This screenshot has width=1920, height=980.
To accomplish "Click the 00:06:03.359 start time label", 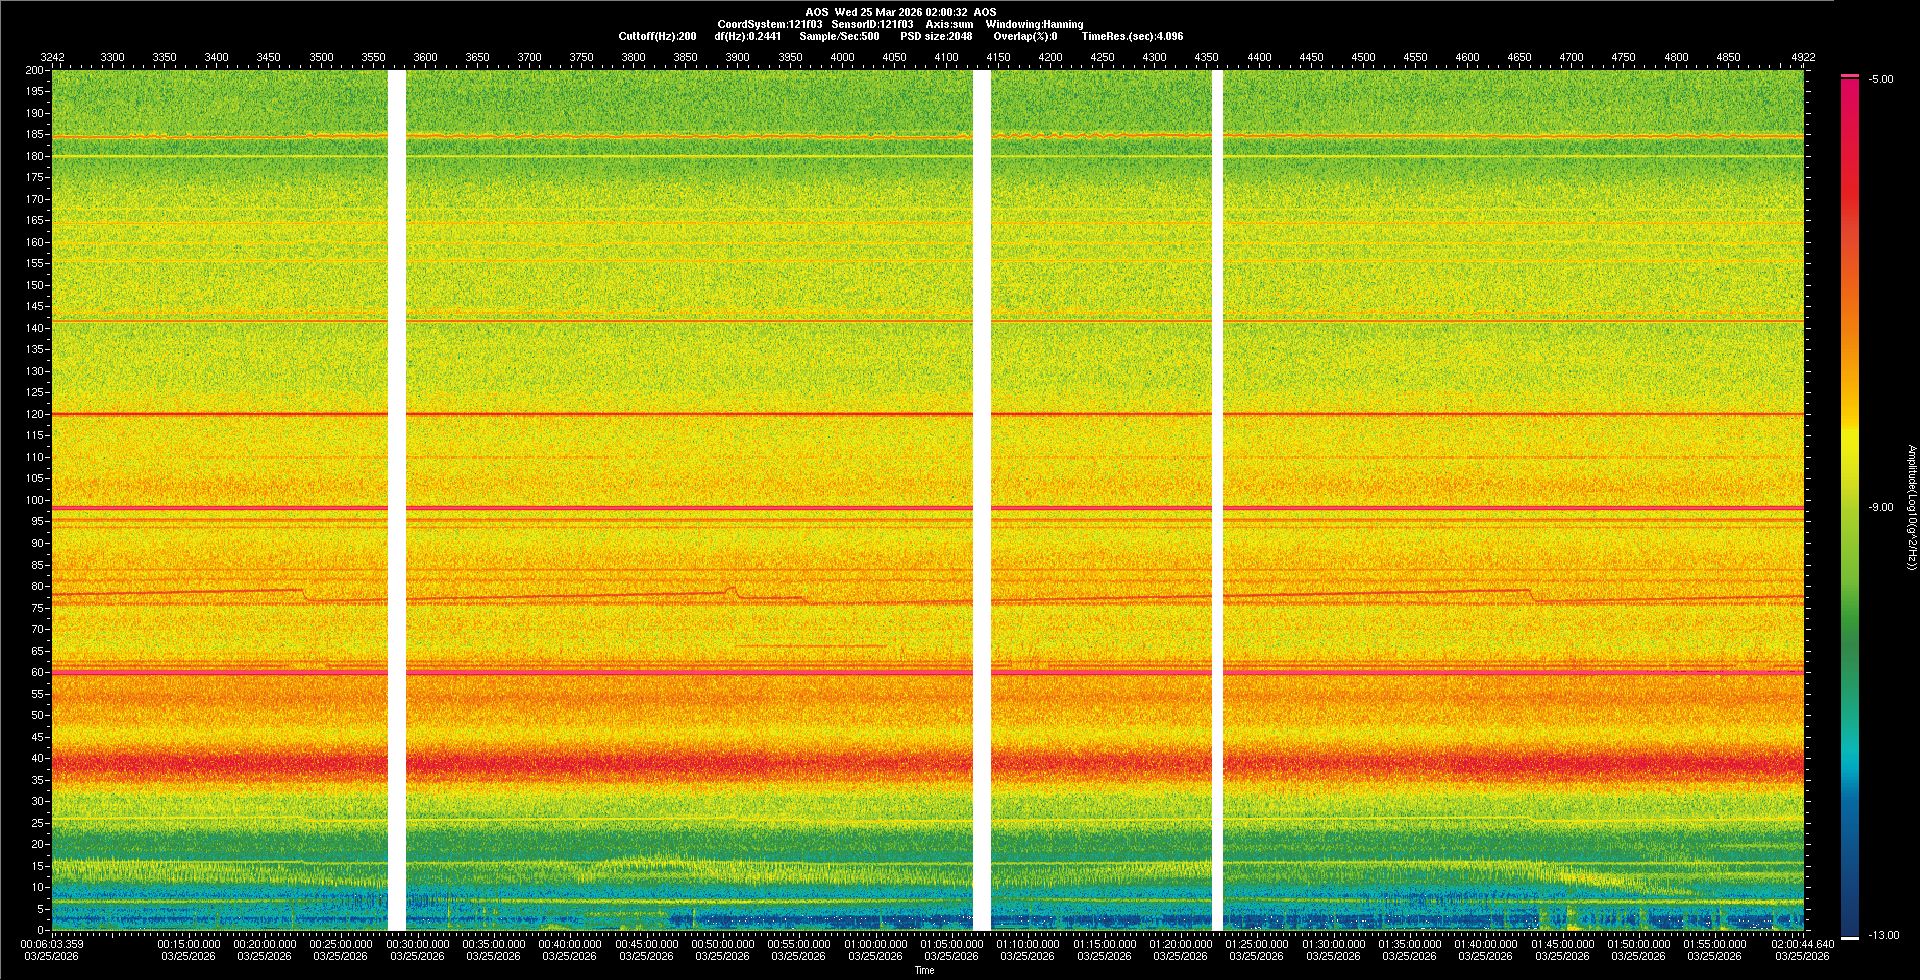I will coord(52,944).
